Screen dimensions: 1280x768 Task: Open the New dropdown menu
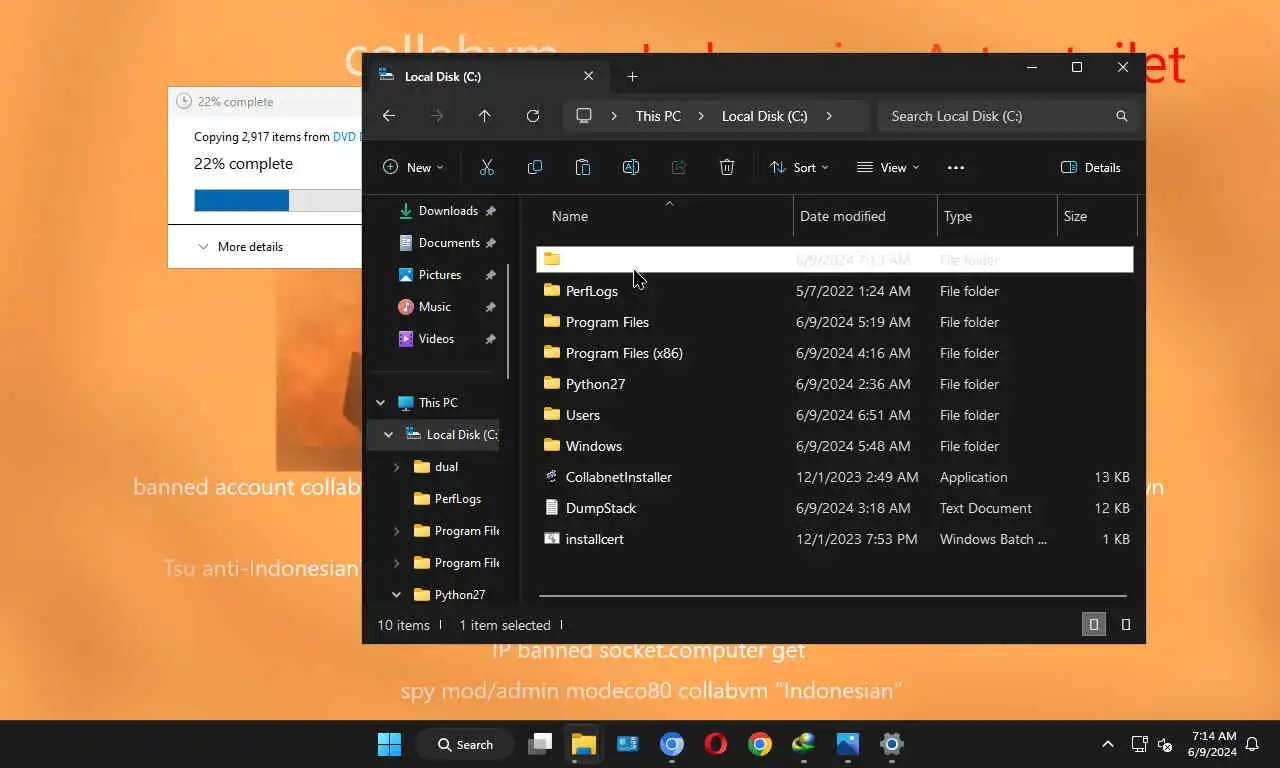413,167
